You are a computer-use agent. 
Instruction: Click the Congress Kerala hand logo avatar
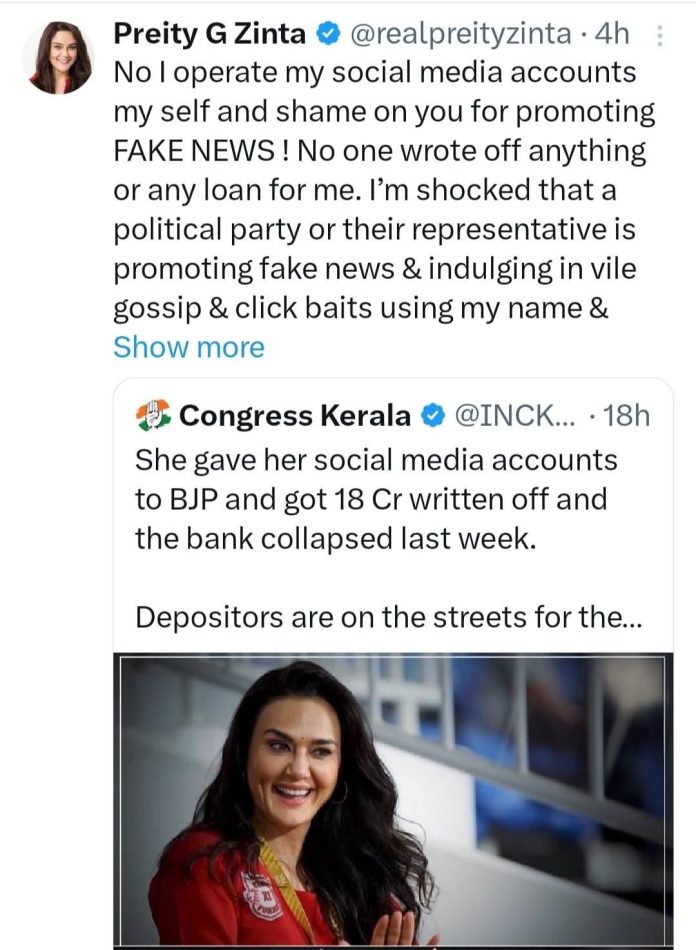pos(154,415)
